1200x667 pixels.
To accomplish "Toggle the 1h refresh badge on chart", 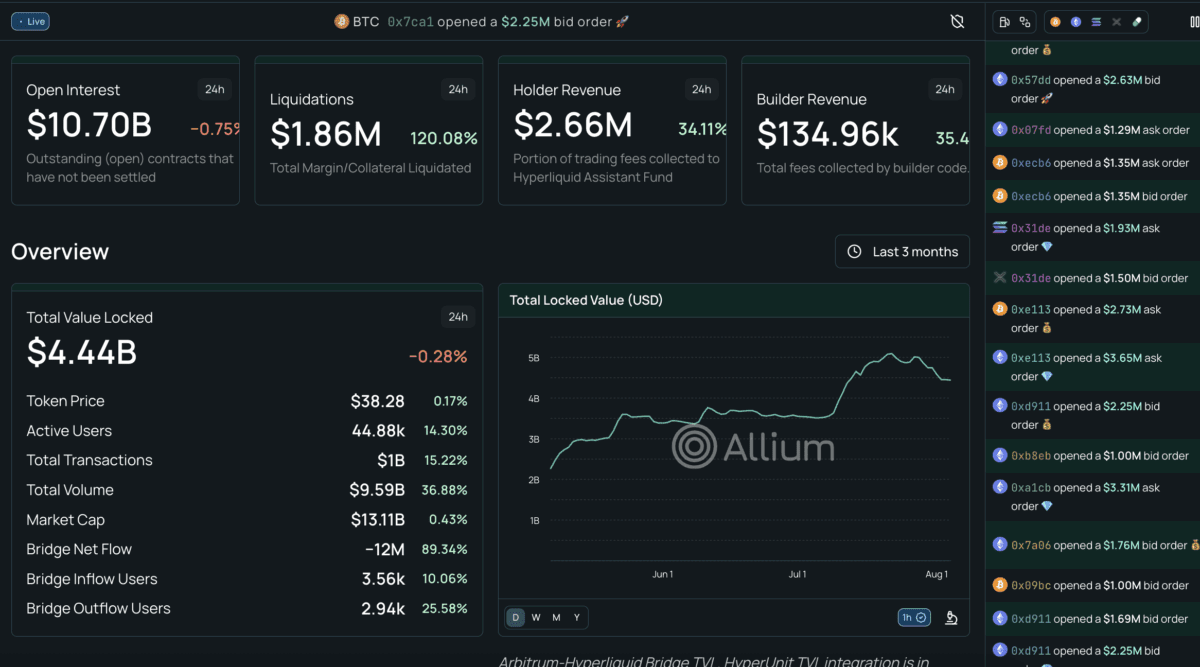I will coord(914,618).
